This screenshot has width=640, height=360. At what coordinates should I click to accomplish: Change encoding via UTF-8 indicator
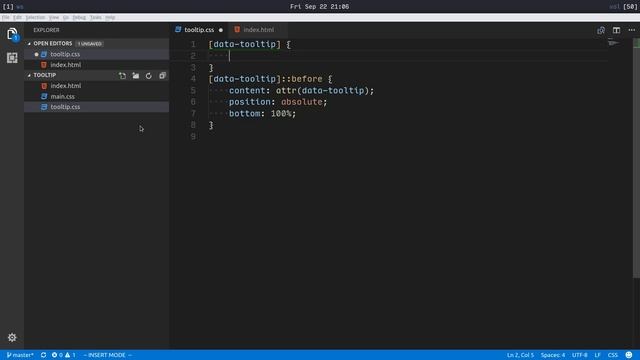(580, 355)
